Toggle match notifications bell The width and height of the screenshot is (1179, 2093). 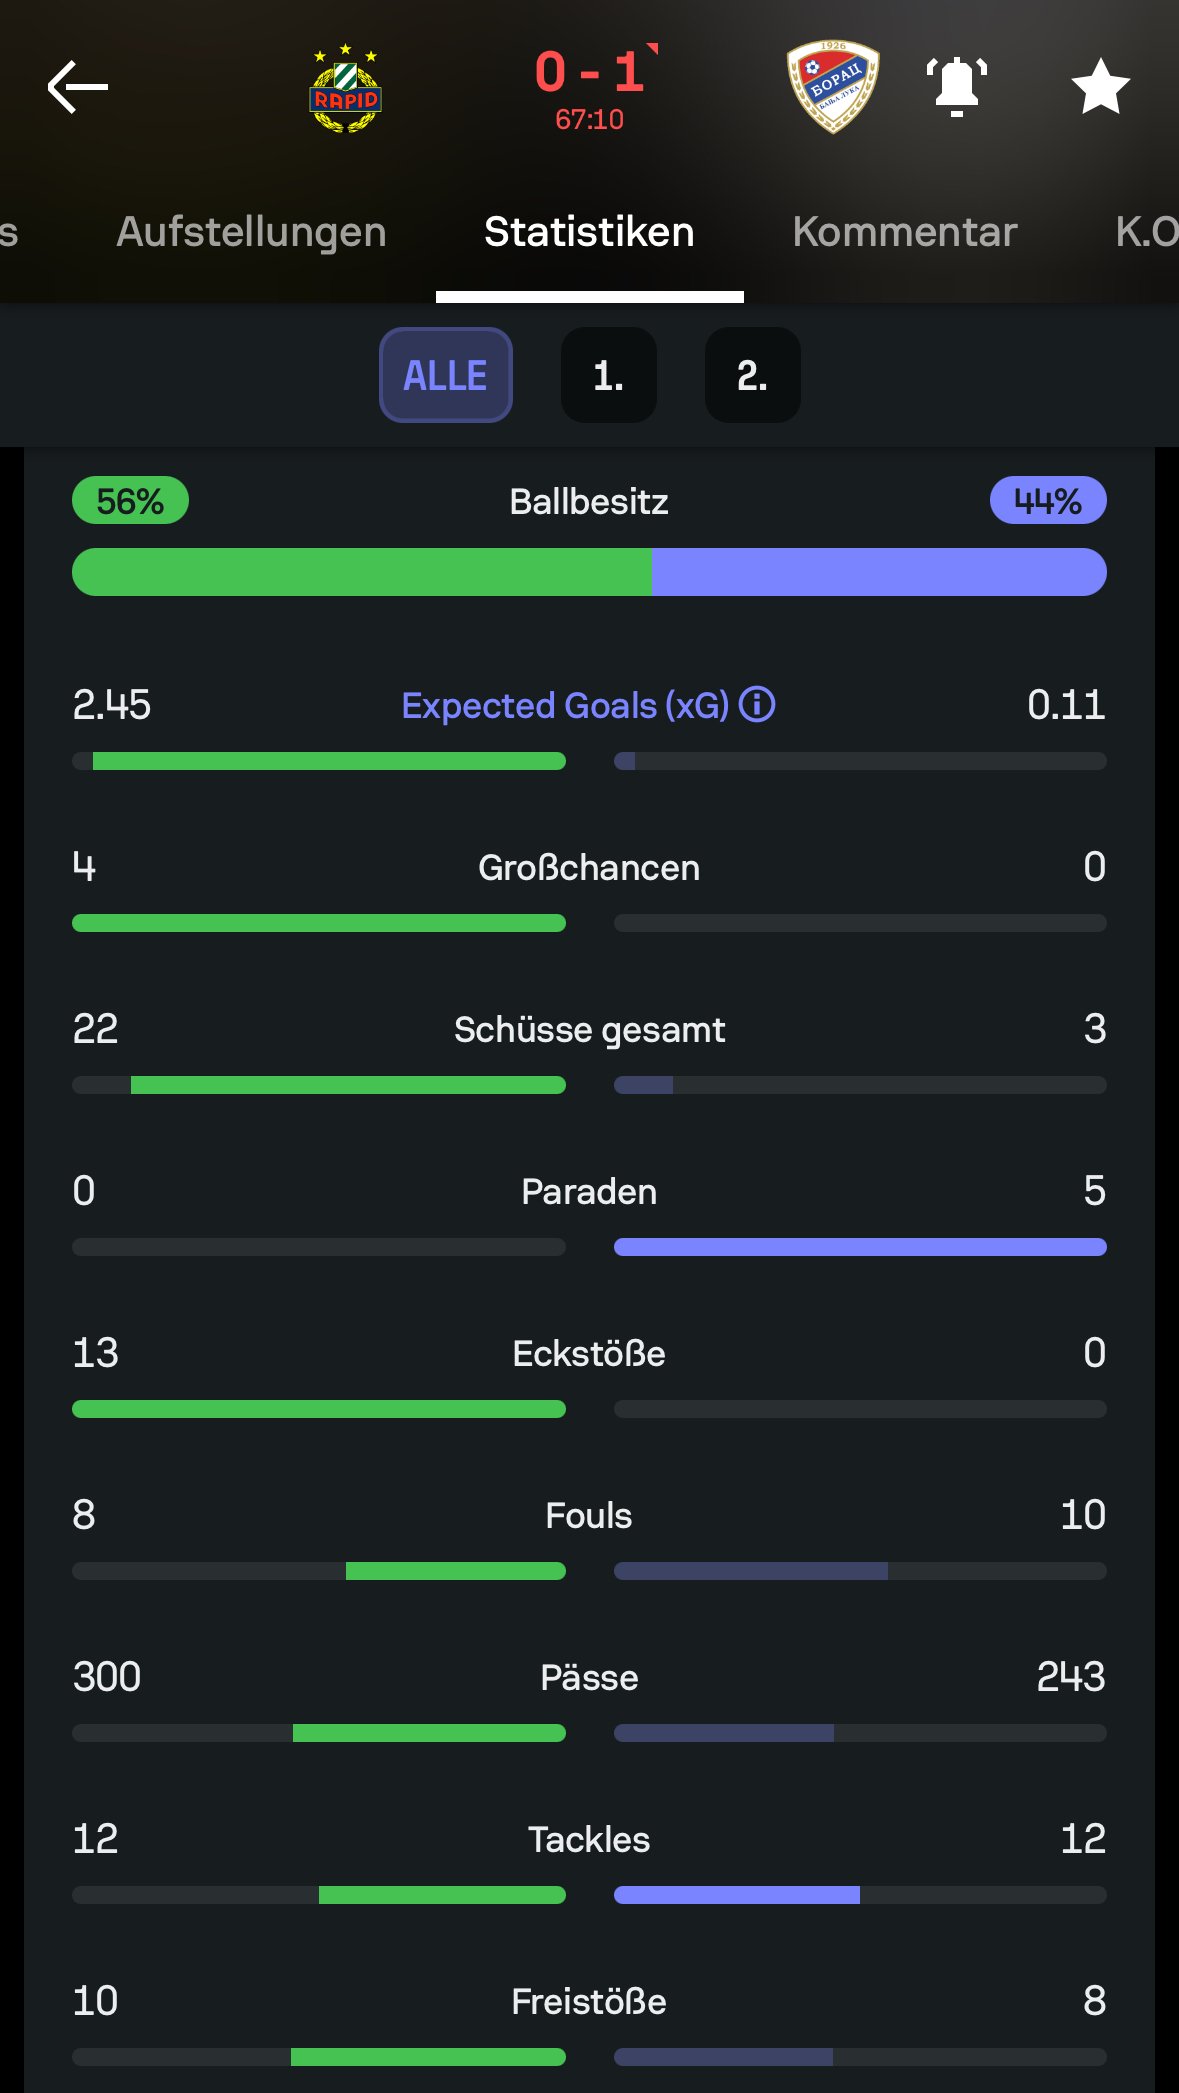(x=957, y=87)
